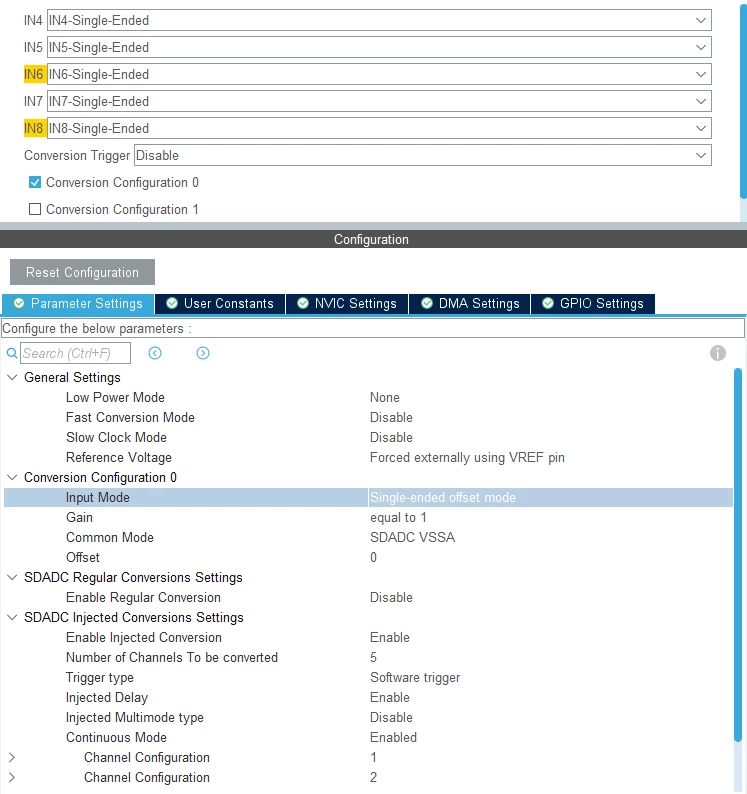The width and height of the screenshot is (747, 794).
Task: Select the Common Mode row
Action: pyautogui.click(x=368, y=537)
